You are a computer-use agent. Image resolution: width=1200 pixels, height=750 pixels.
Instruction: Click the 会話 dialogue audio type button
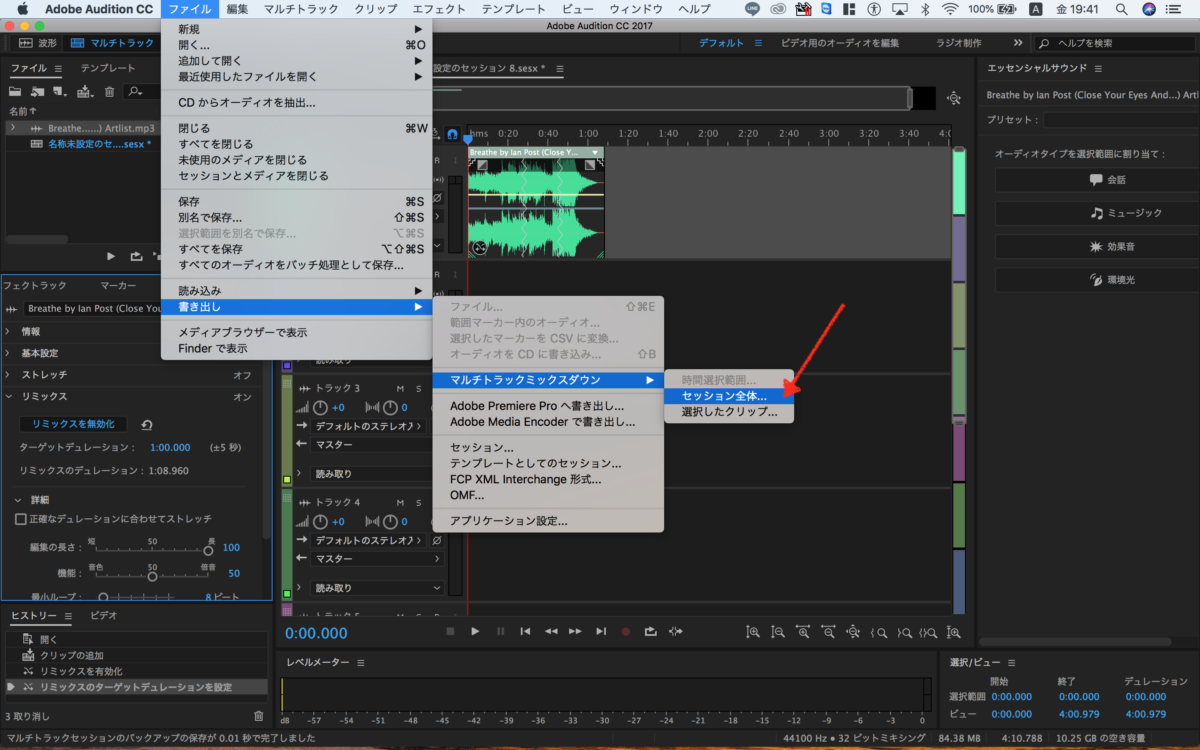(1097, 180)
